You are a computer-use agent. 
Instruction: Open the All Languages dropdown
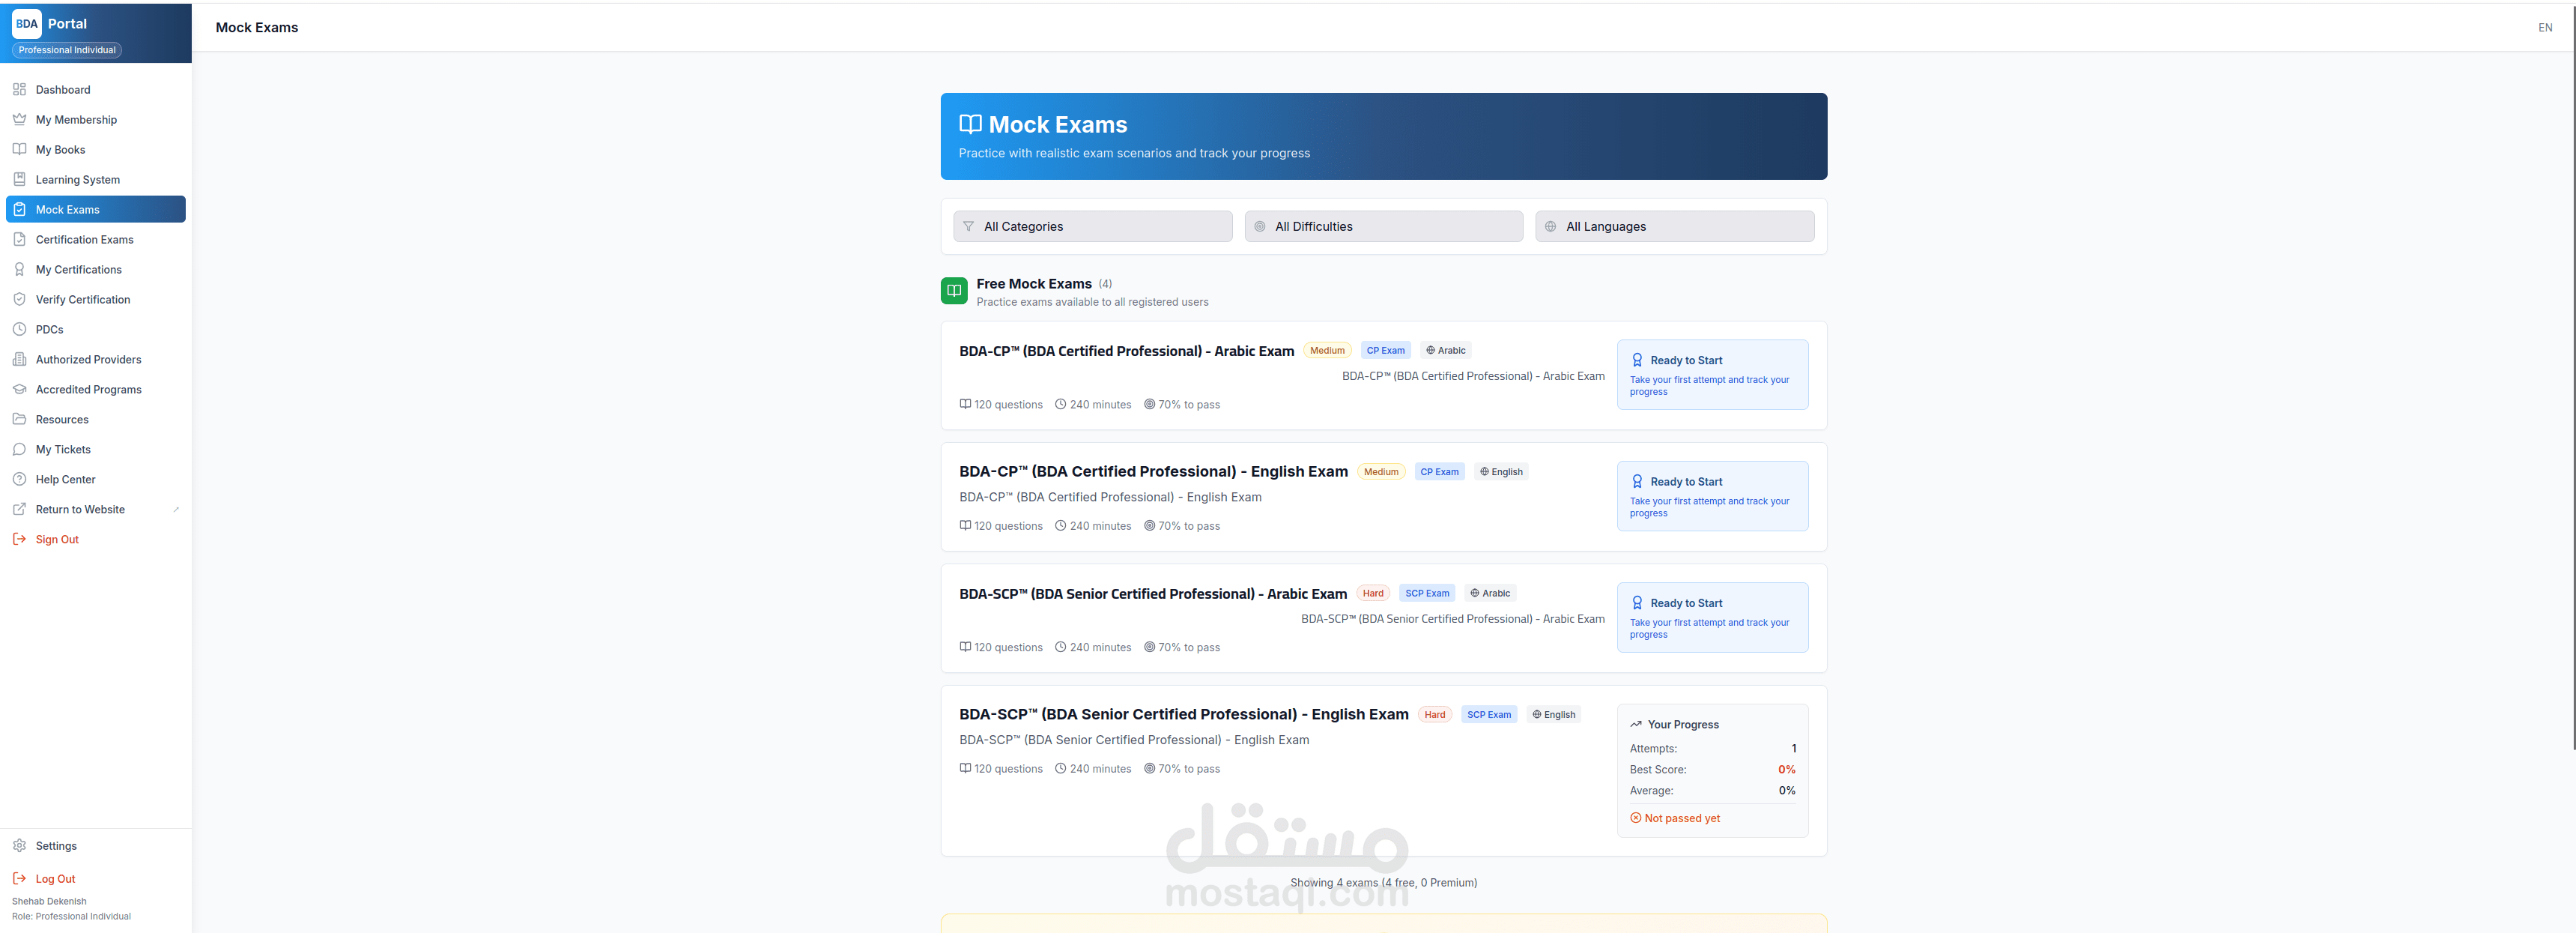pos(1674,226)
